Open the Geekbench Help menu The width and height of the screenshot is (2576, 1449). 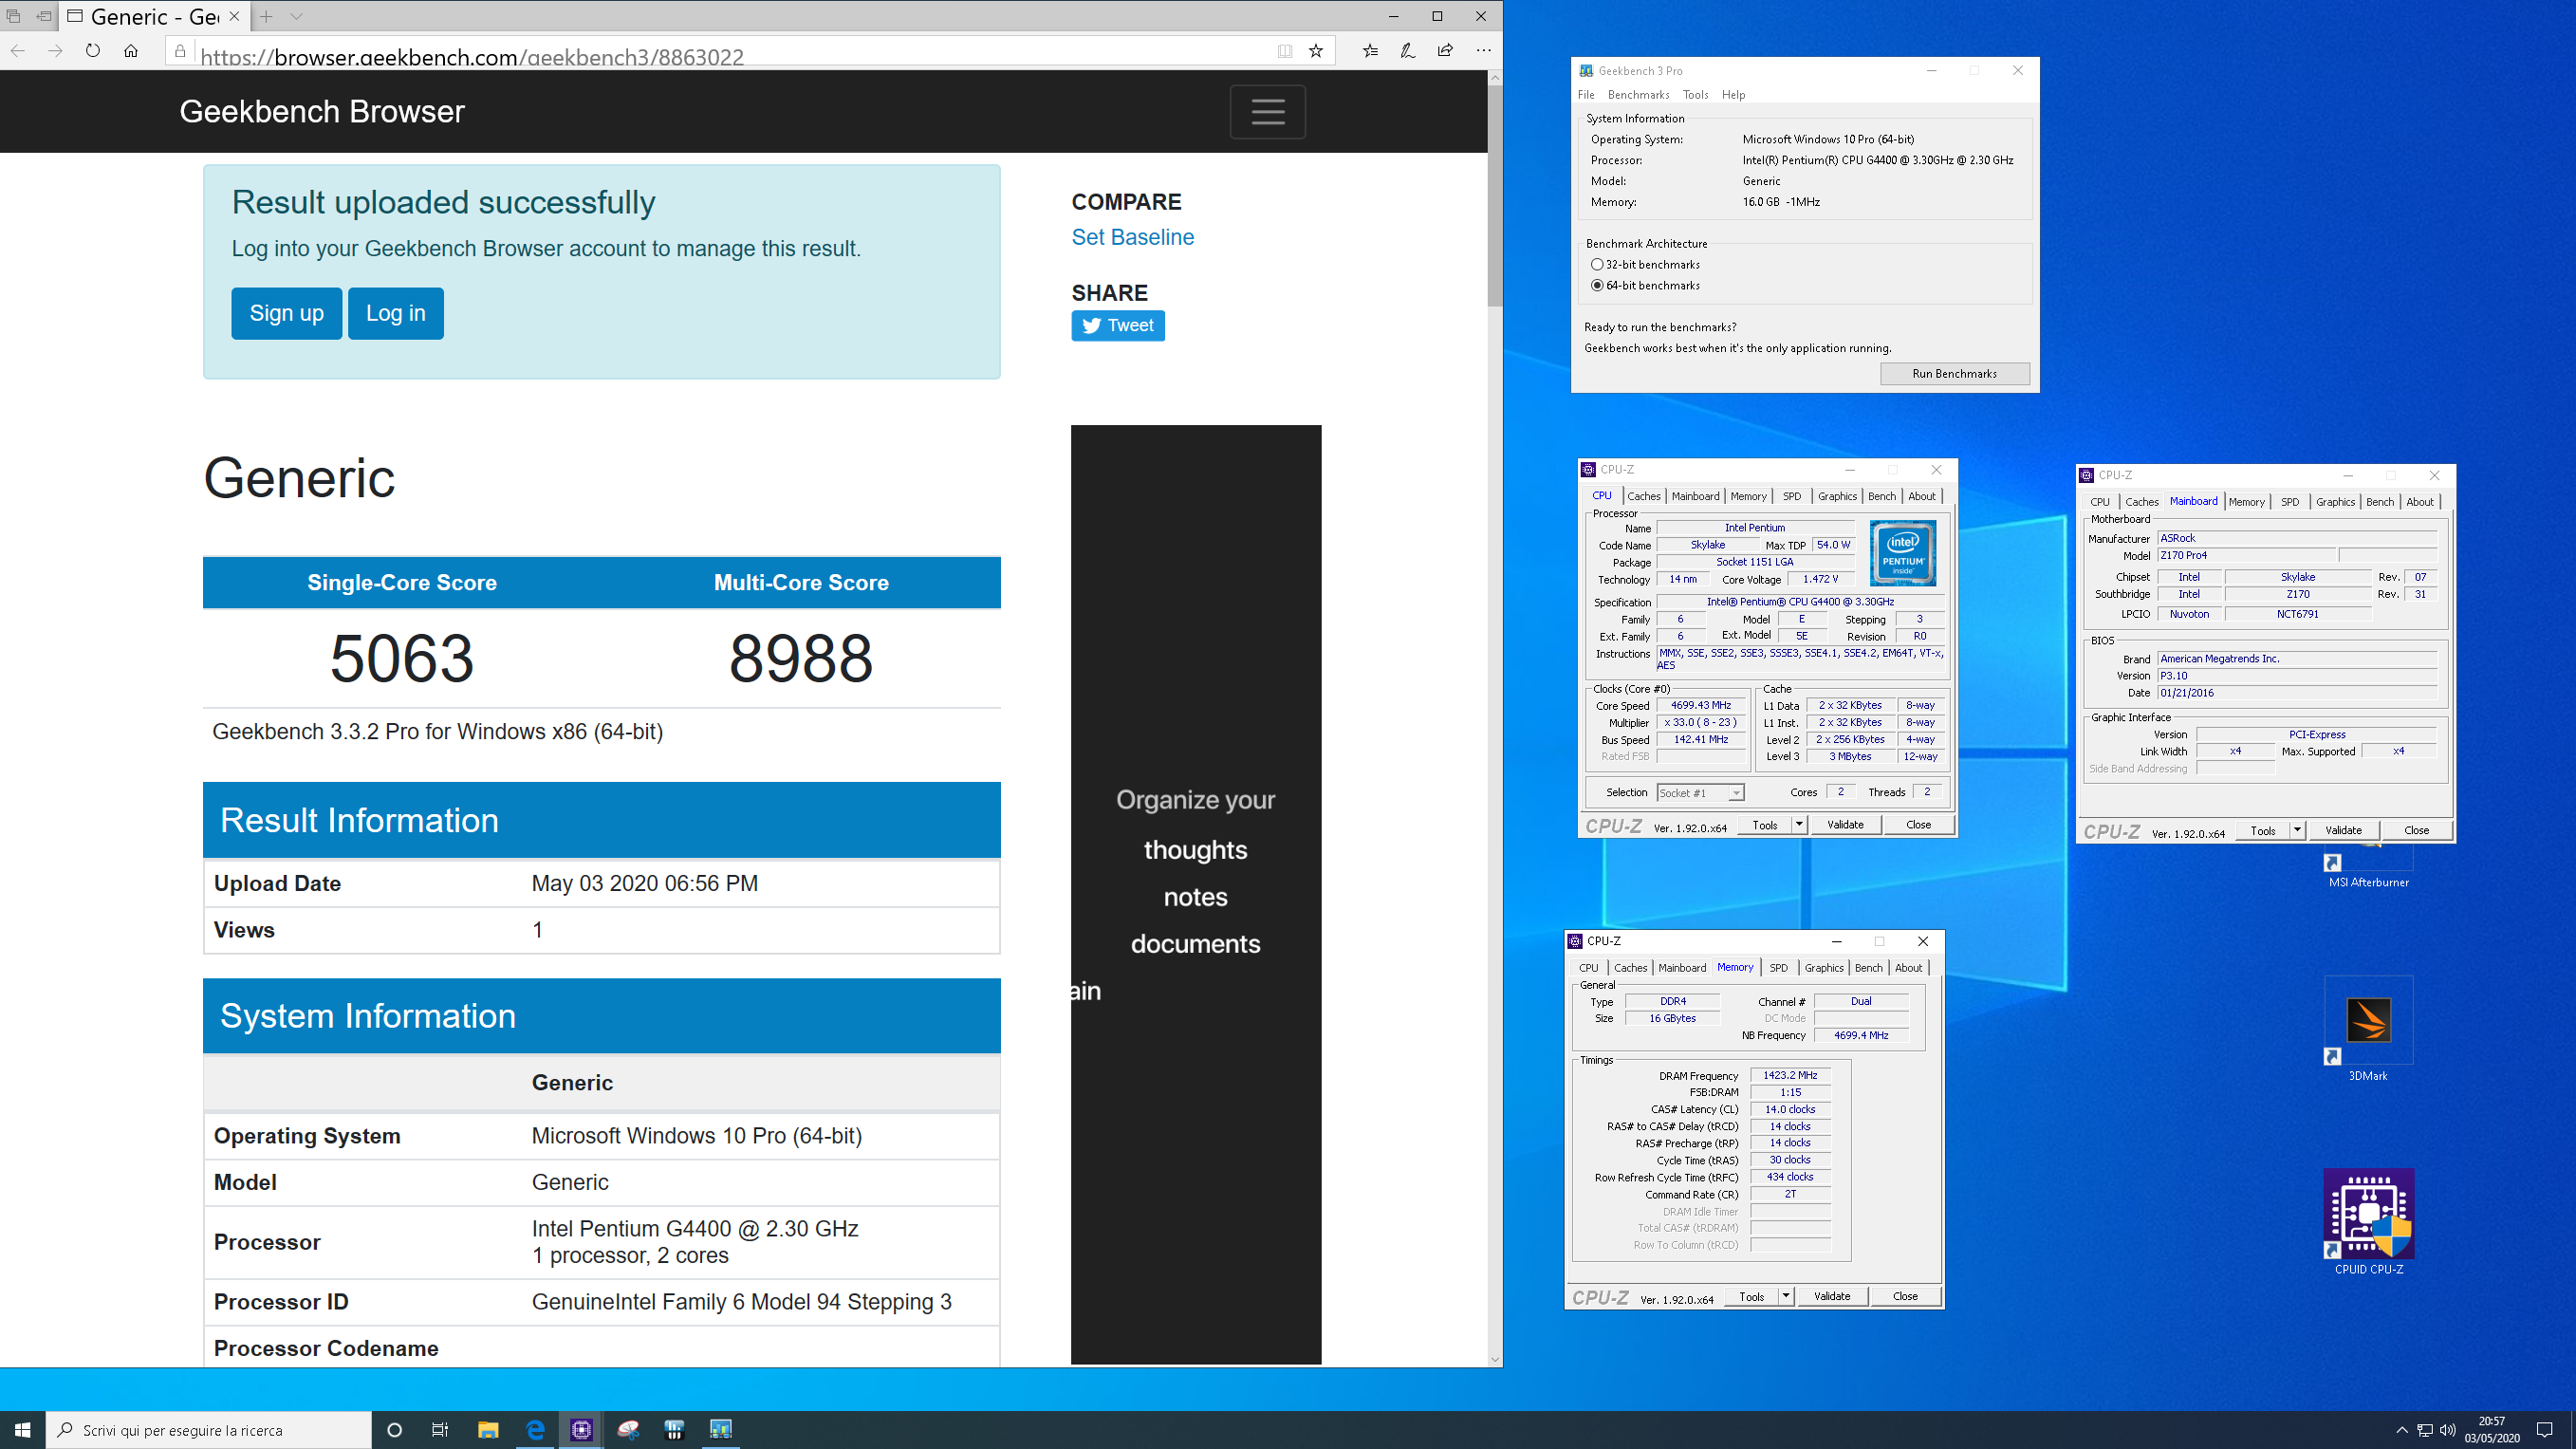point(1734,95)
